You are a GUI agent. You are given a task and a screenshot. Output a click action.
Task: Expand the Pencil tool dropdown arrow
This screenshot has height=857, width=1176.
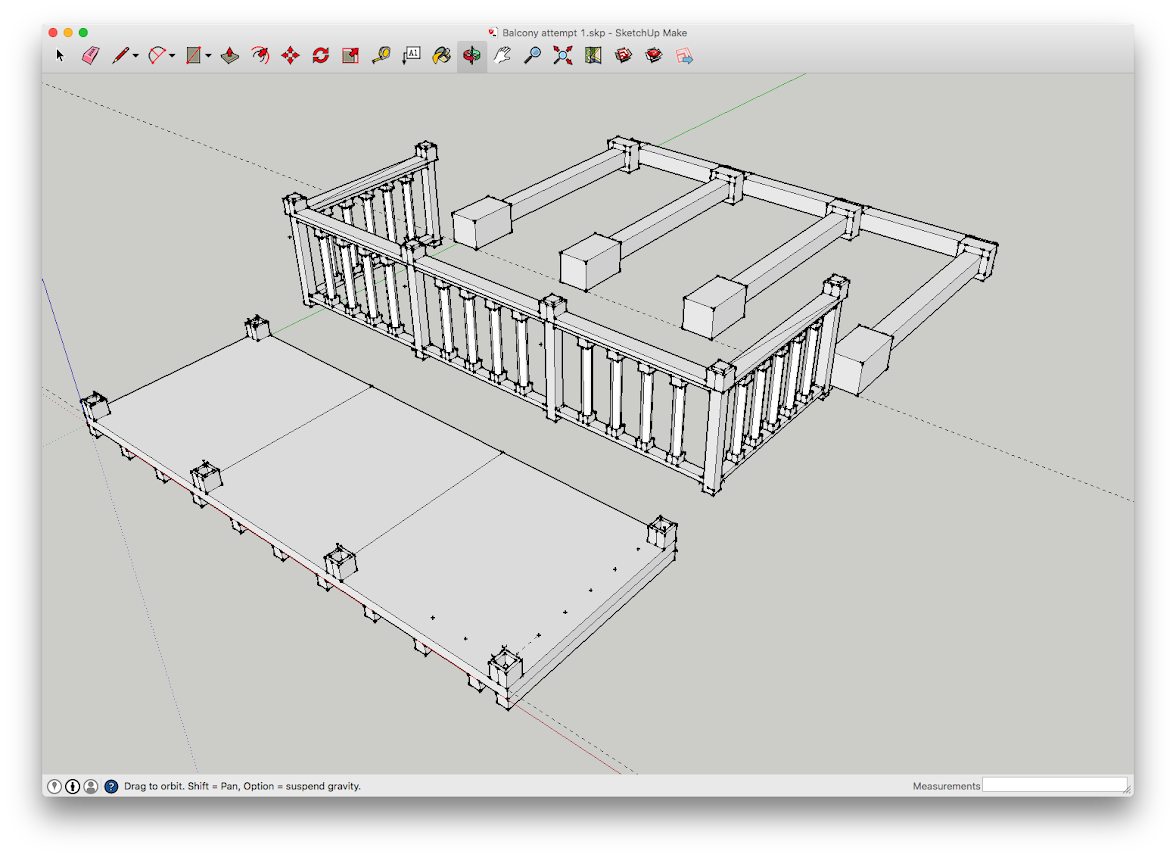136,57
